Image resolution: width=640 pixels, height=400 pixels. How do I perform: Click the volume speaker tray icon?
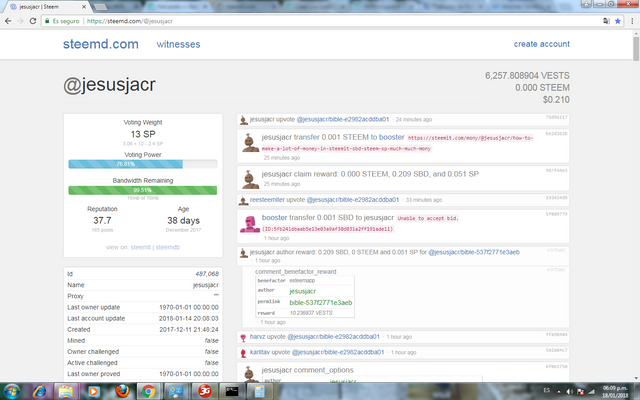pyautogui.click(x=570, y=392)
